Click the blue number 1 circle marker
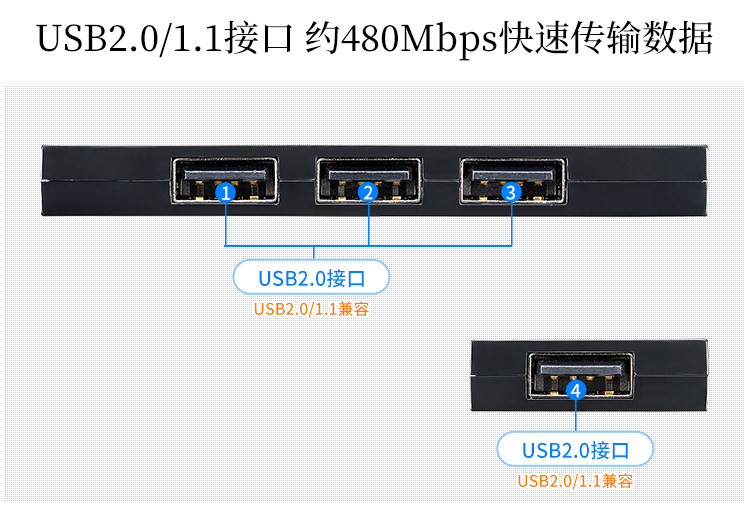Viewport: 750px width, 512px height. (225, 193)
